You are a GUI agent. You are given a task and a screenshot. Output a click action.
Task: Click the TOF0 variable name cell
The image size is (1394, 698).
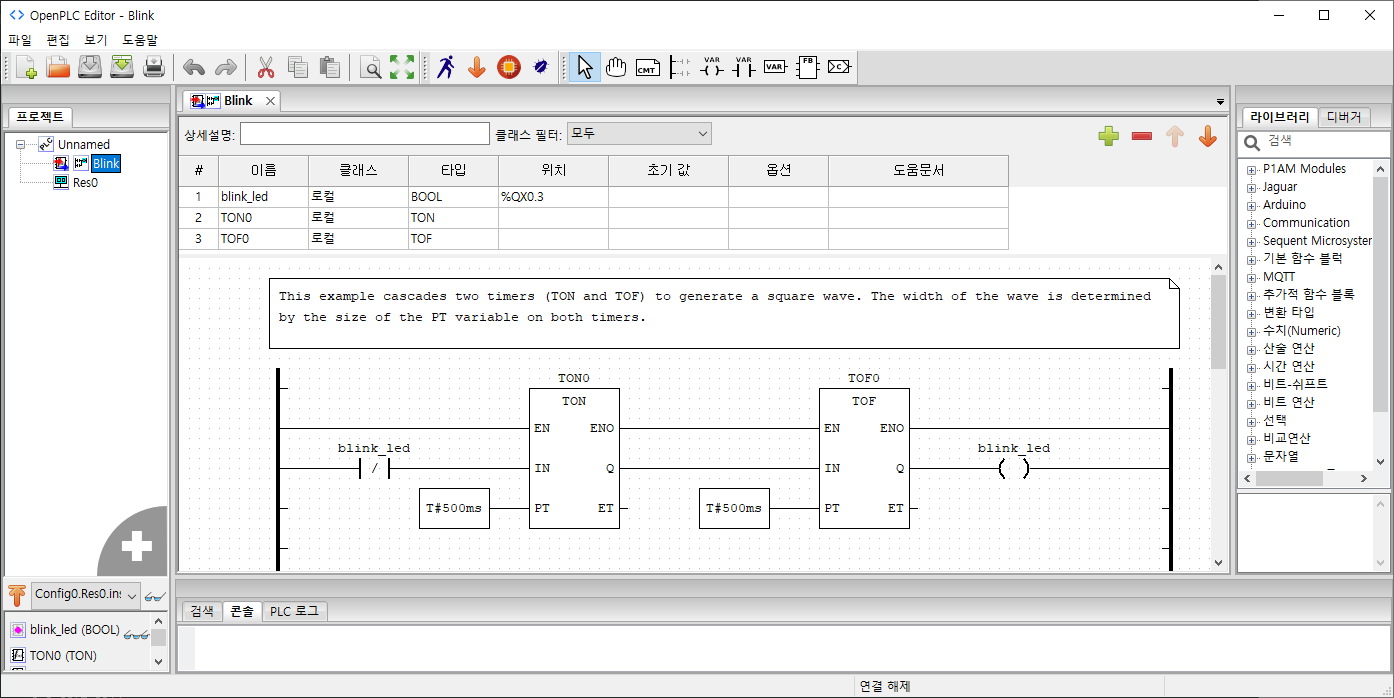[263, 239]
